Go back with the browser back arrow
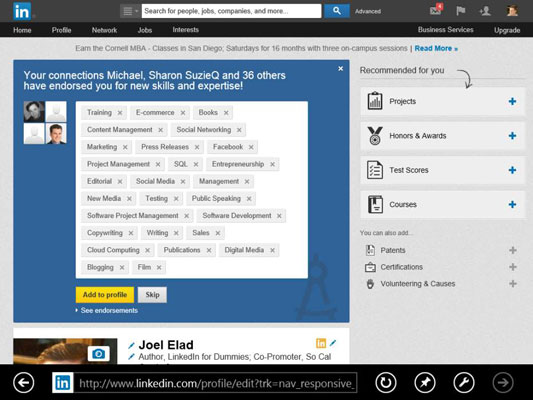Screen dimensions: 533x400 coord(23,383)
